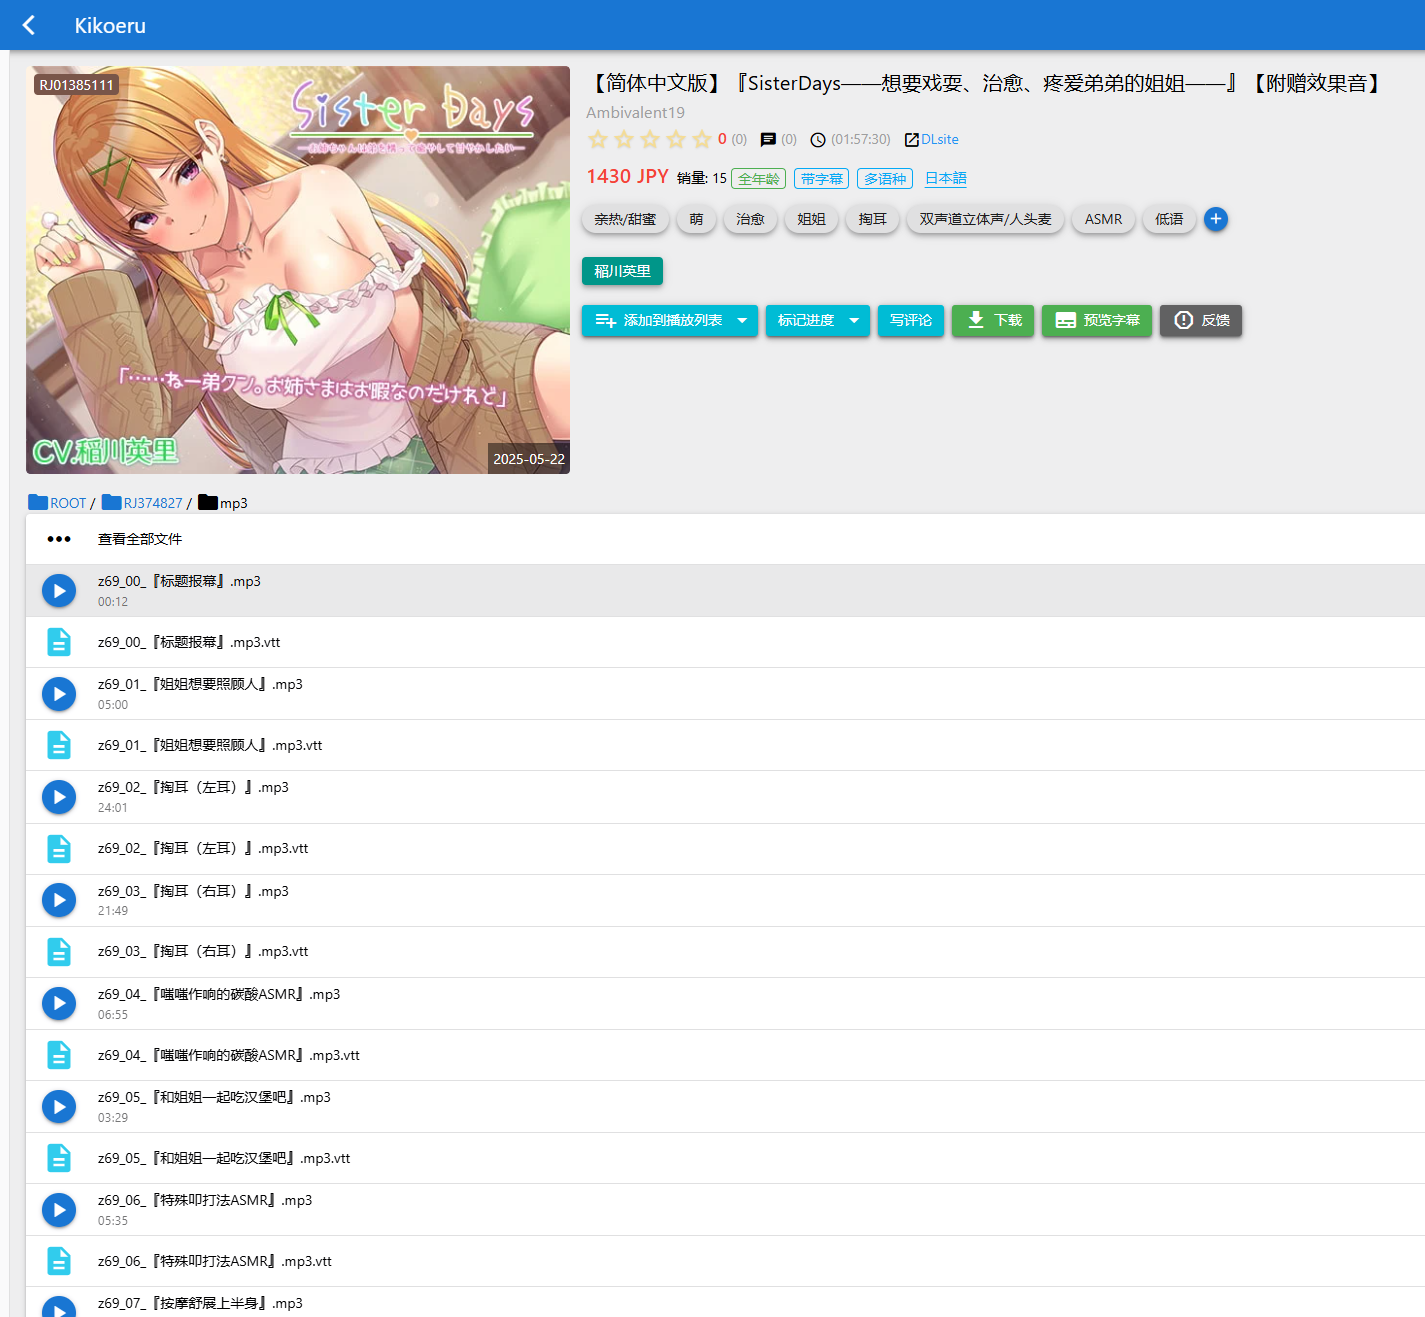Click the back arrow in the header
Viewport: 1425px width, 1317px height.
coord(28,24)
